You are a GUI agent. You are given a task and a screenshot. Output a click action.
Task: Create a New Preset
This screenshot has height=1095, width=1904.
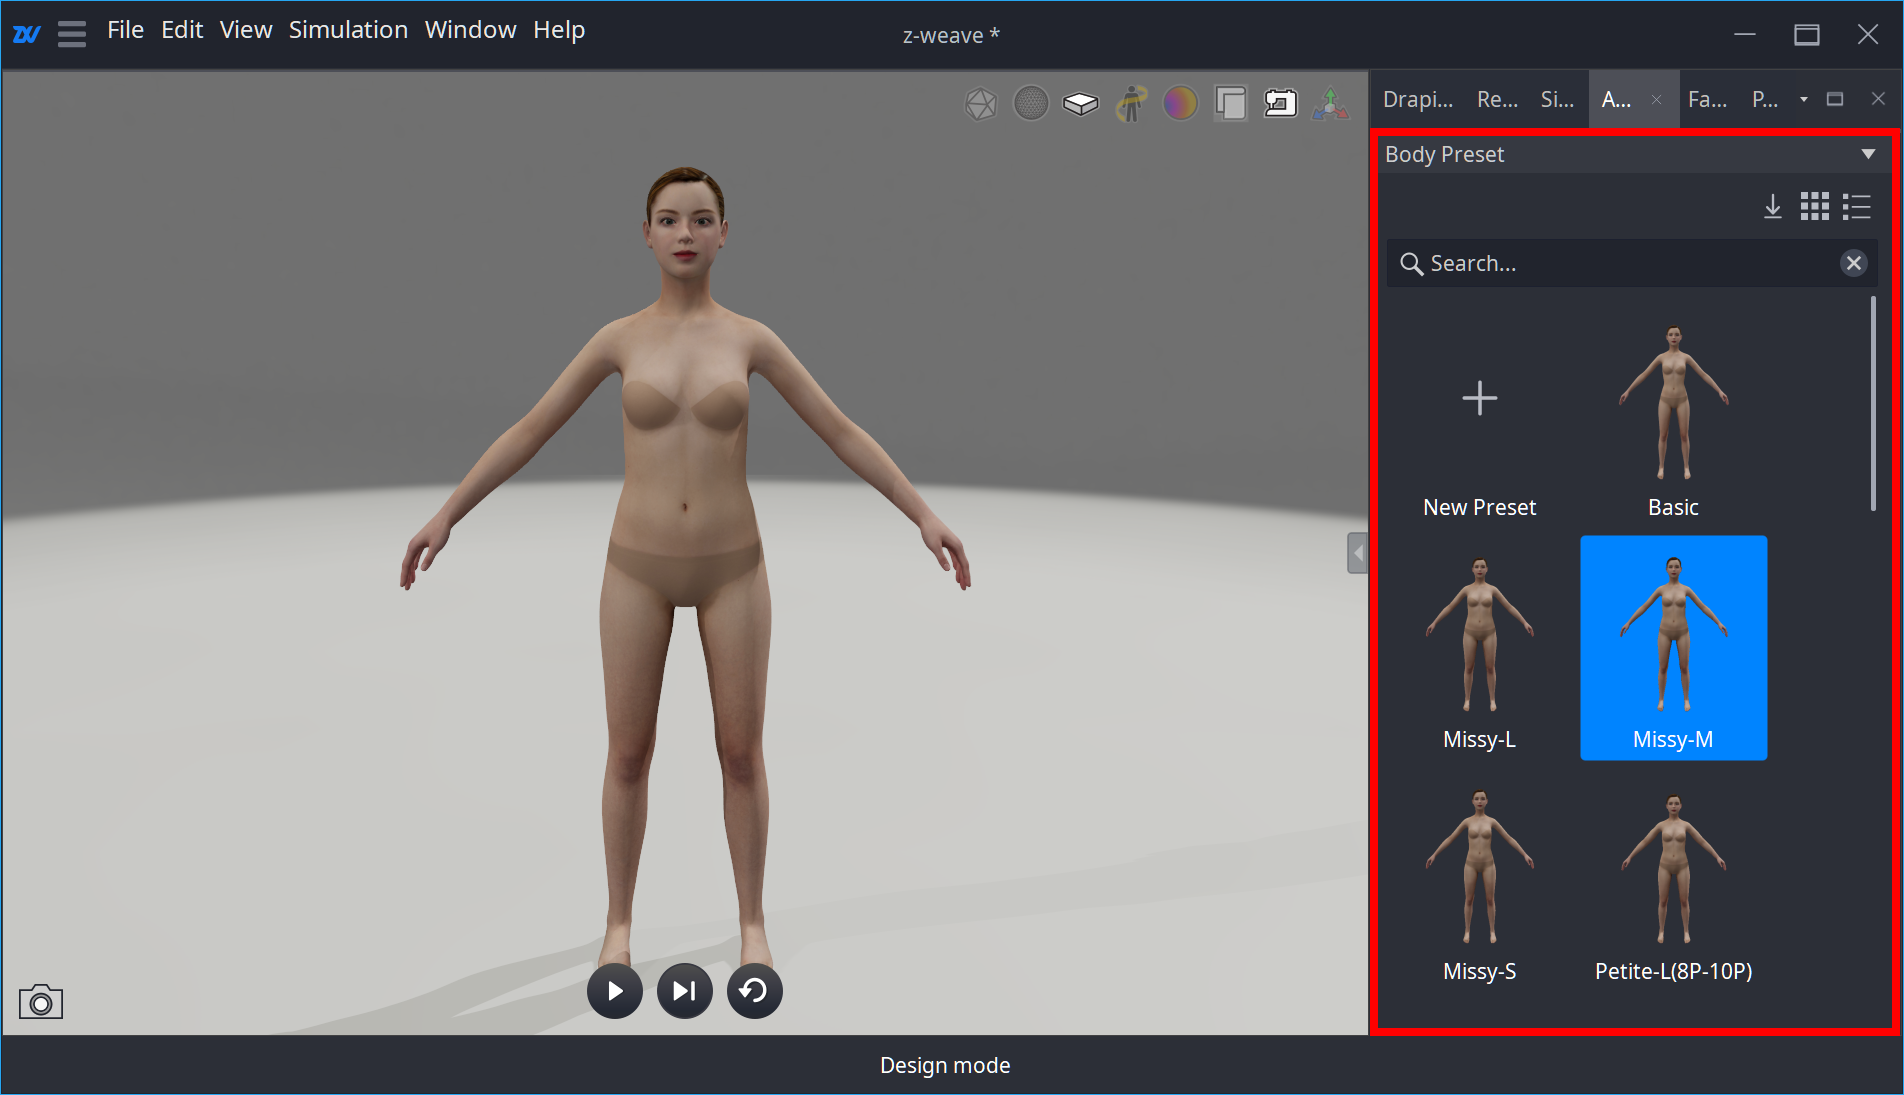click(1479, 417)
